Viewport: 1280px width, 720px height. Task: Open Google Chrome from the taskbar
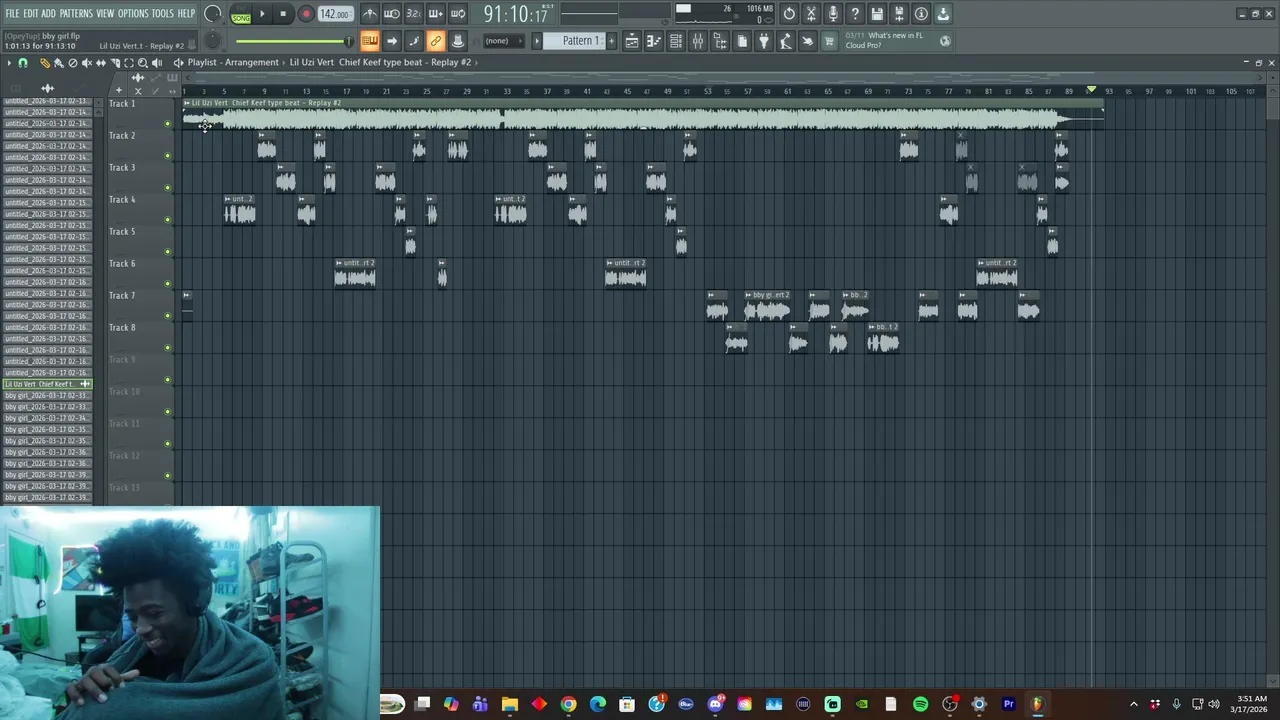(x=568, y=704)
